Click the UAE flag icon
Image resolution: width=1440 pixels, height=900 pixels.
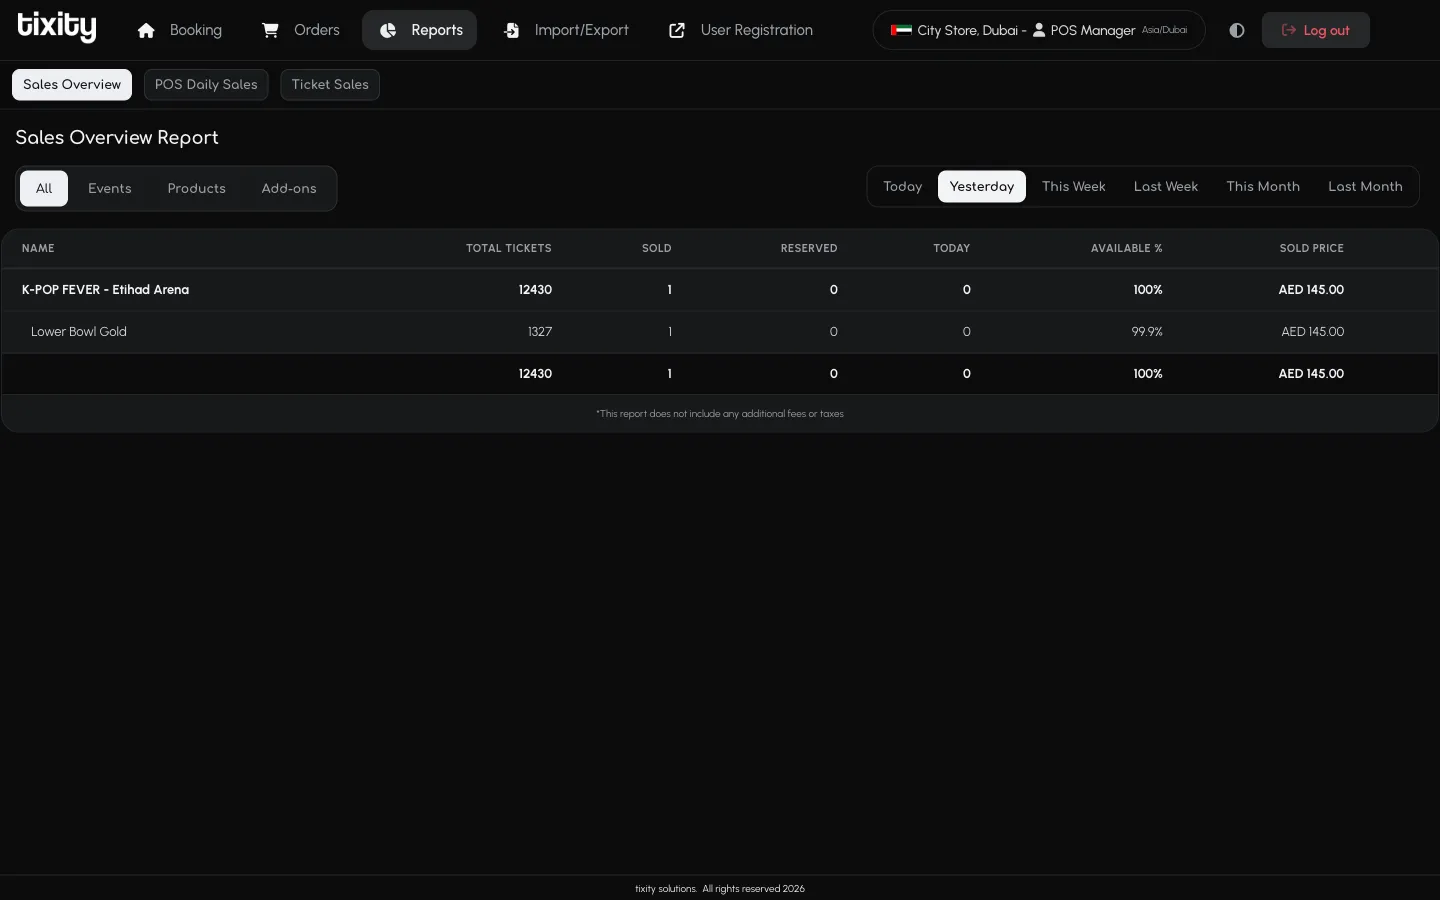[901, 30]
